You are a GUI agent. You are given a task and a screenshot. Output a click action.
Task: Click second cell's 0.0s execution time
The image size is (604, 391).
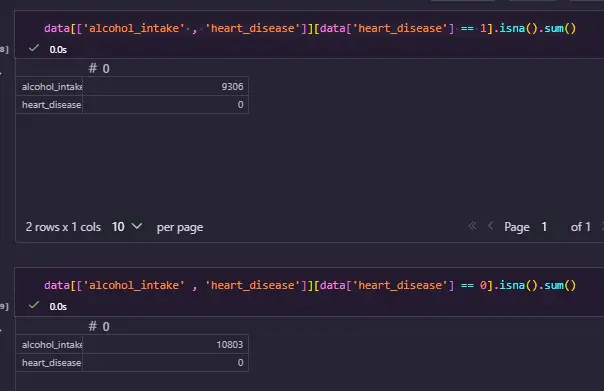(x=58, y=307)
